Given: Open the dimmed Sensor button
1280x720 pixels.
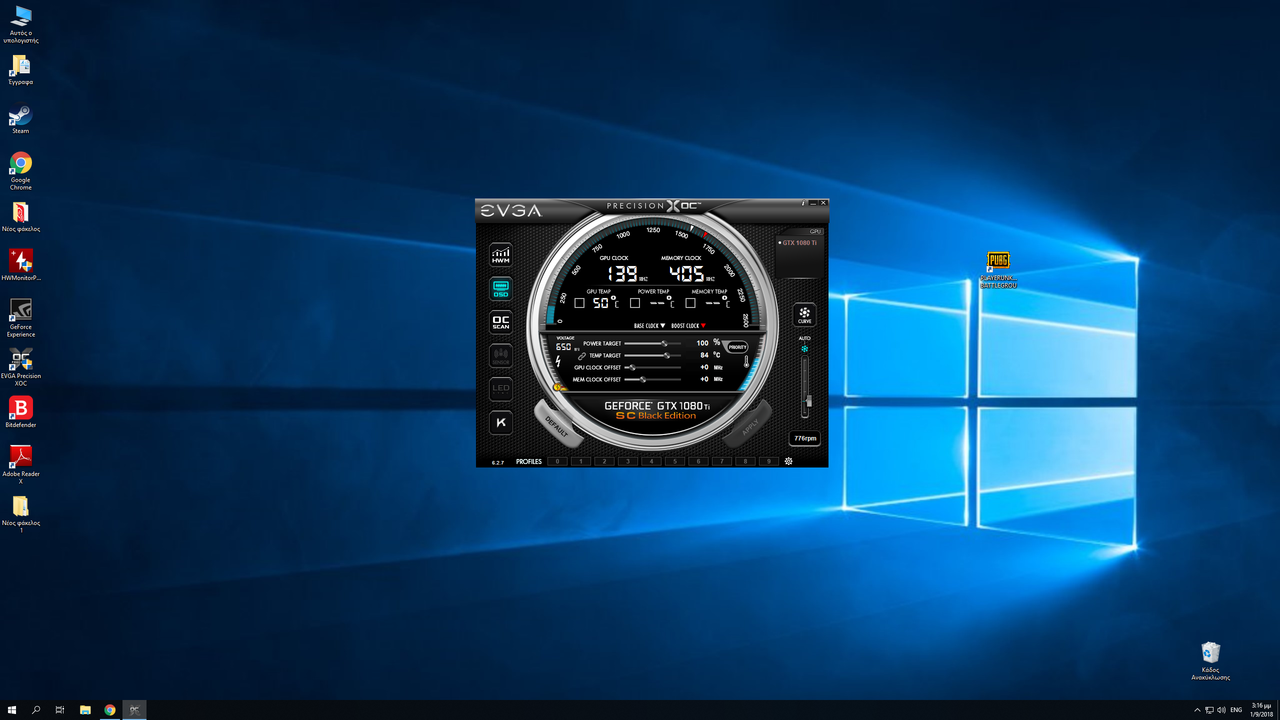Looking at the screenshot, I should 501,355.
